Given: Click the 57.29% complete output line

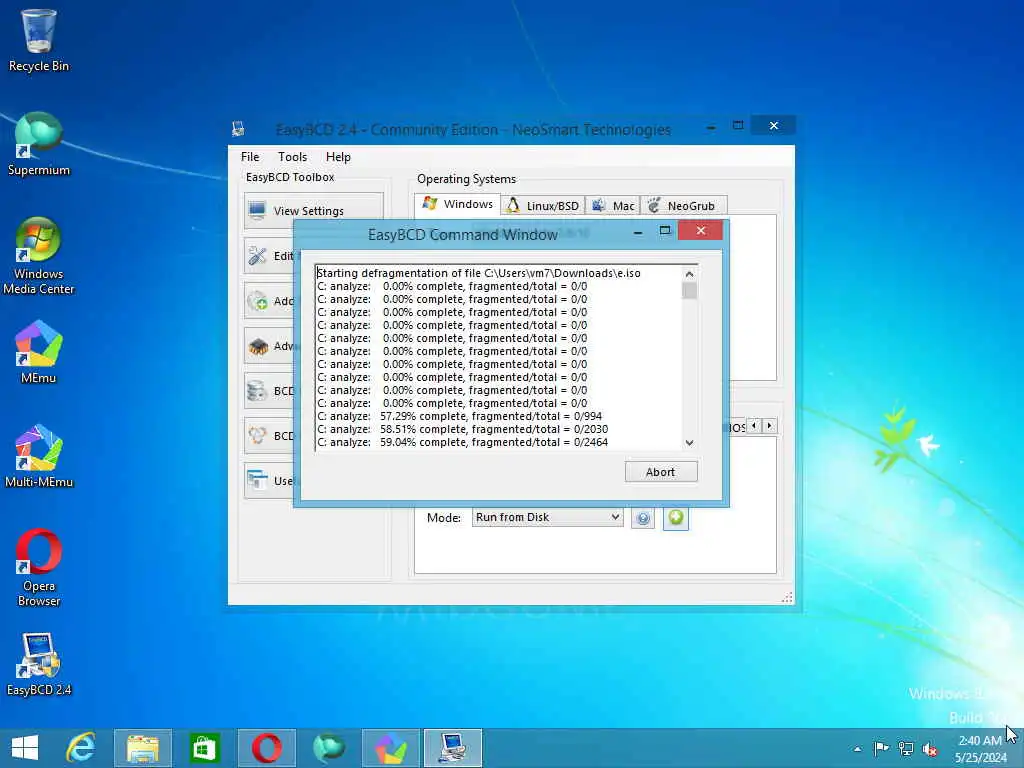Looking at the screenshot, I should (x=460, y=416).
